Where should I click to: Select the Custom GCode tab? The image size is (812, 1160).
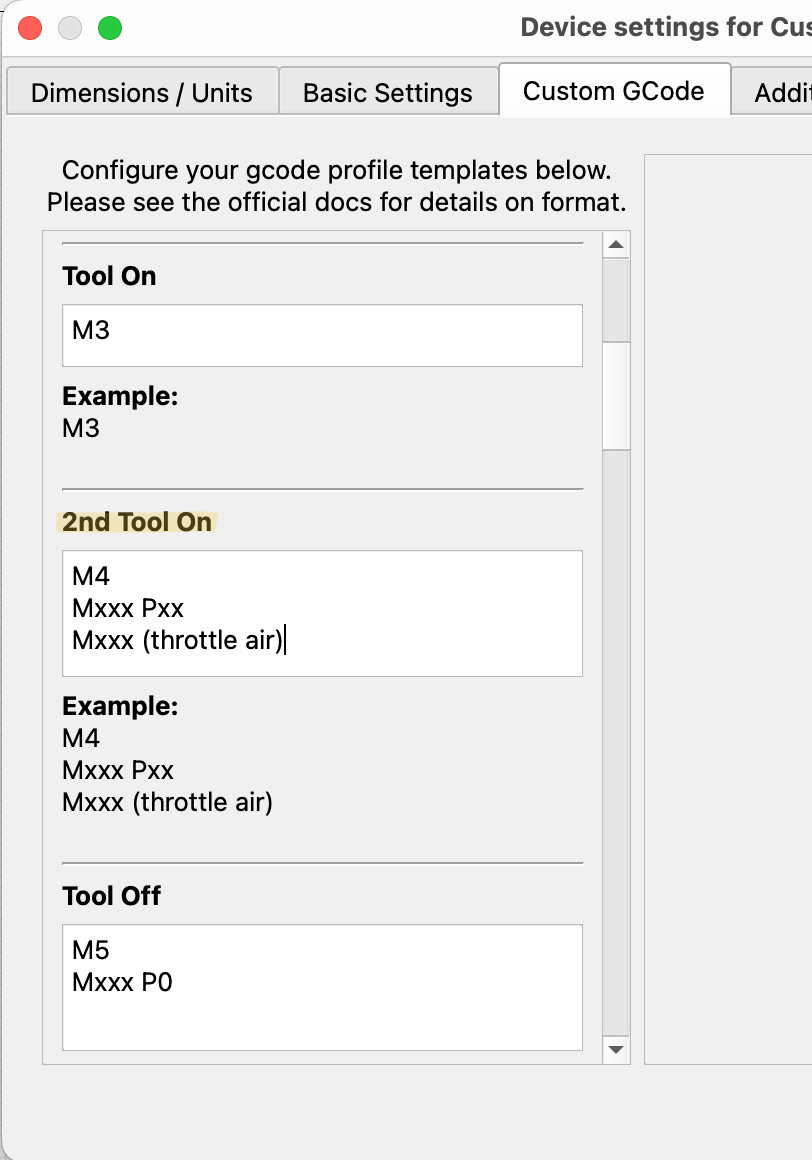pos(613,91)
